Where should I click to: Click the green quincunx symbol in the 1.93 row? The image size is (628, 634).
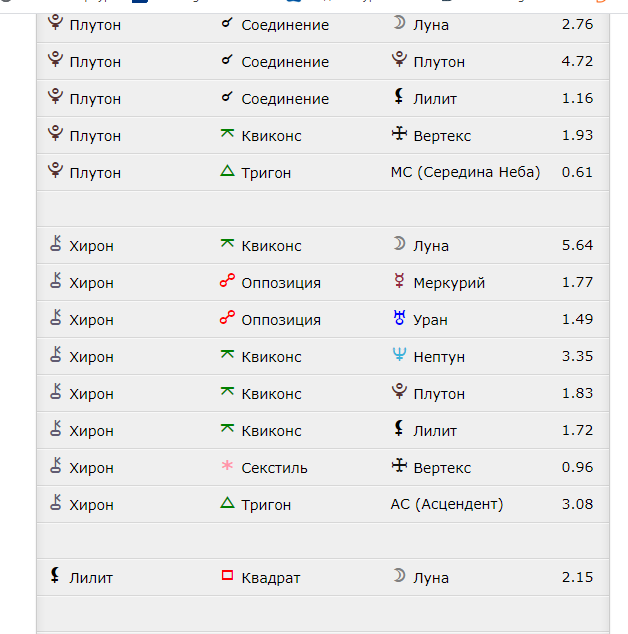pyautogui.click(x=227, y=133)
